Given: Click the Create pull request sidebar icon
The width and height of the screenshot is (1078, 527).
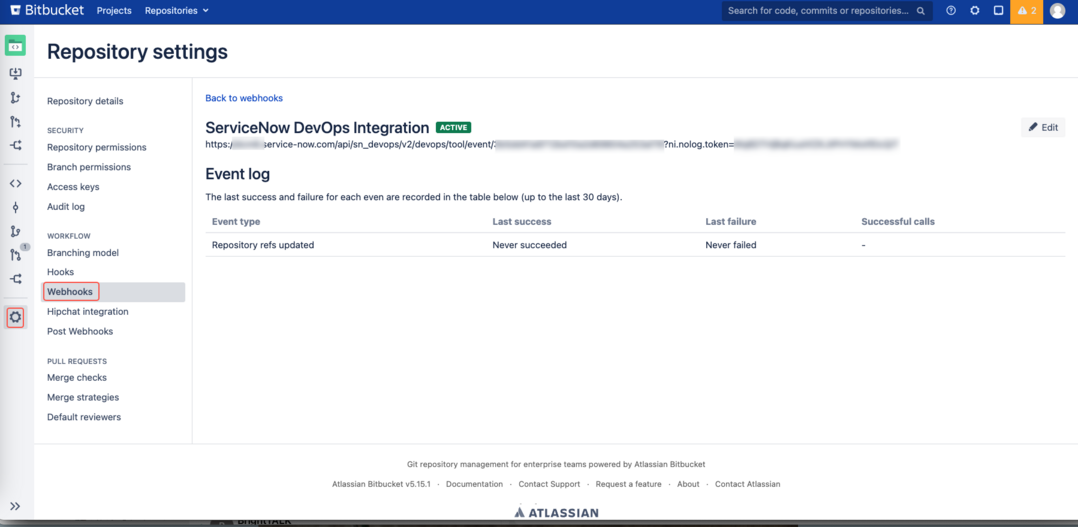Looking at the screenshot, I should coord(15,122).
